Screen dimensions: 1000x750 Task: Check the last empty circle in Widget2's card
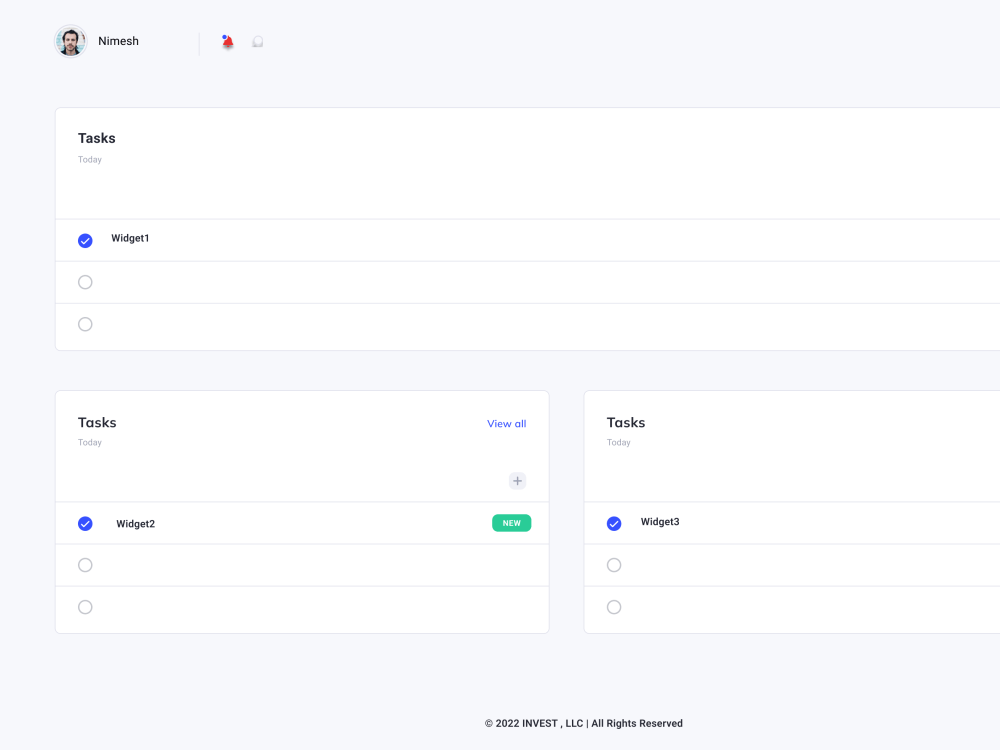click(85, 607)
